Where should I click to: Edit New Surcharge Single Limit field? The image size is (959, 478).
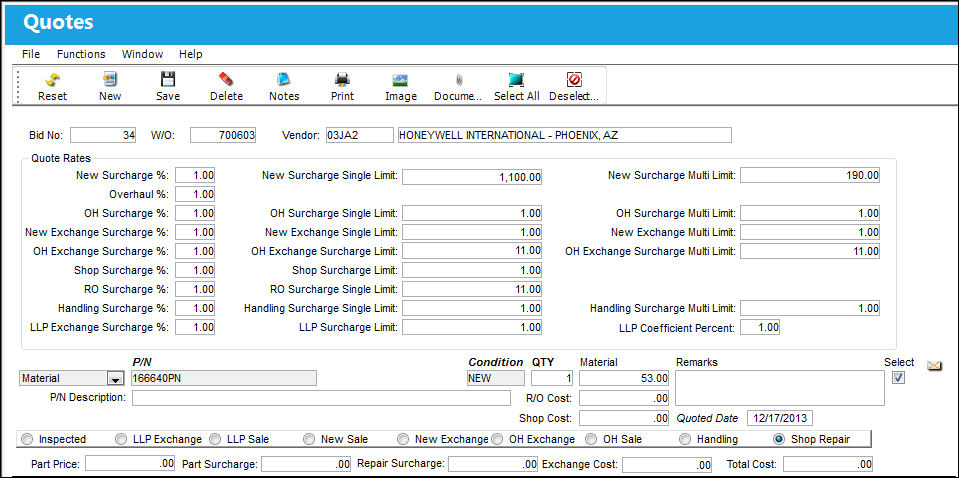pyautogui.click(x=472, y=177)
